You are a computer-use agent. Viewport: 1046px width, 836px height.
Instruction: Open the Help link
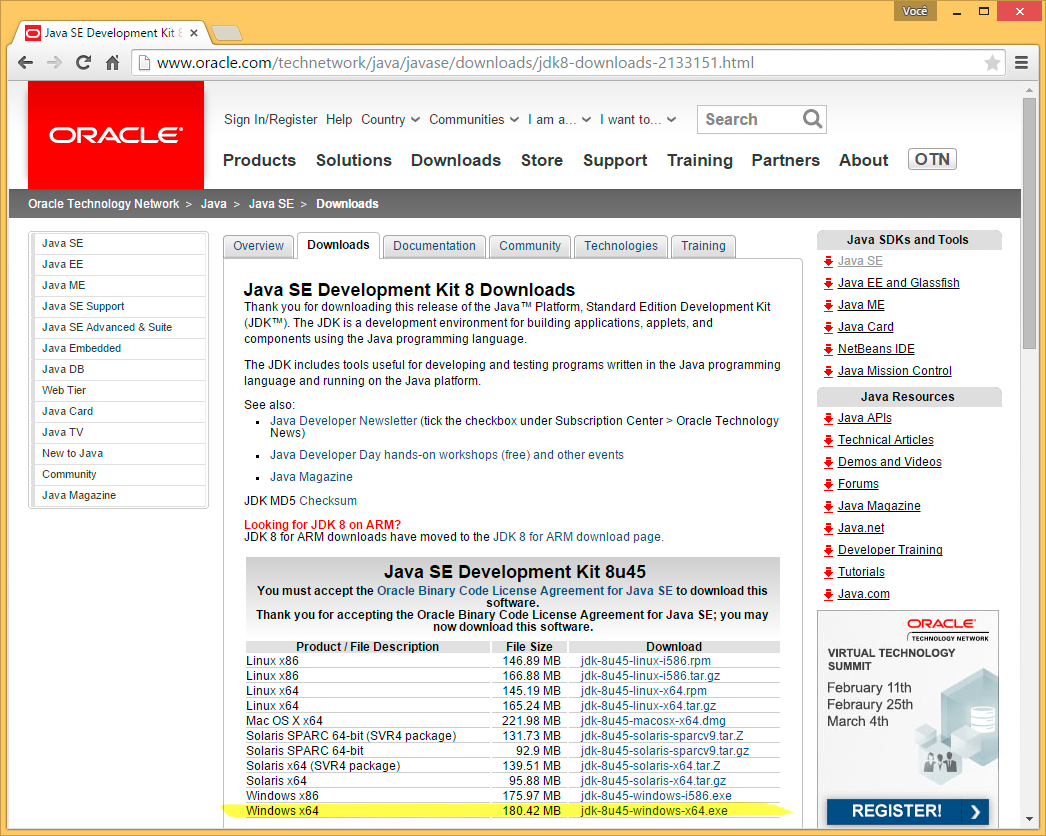click(339, 119)
